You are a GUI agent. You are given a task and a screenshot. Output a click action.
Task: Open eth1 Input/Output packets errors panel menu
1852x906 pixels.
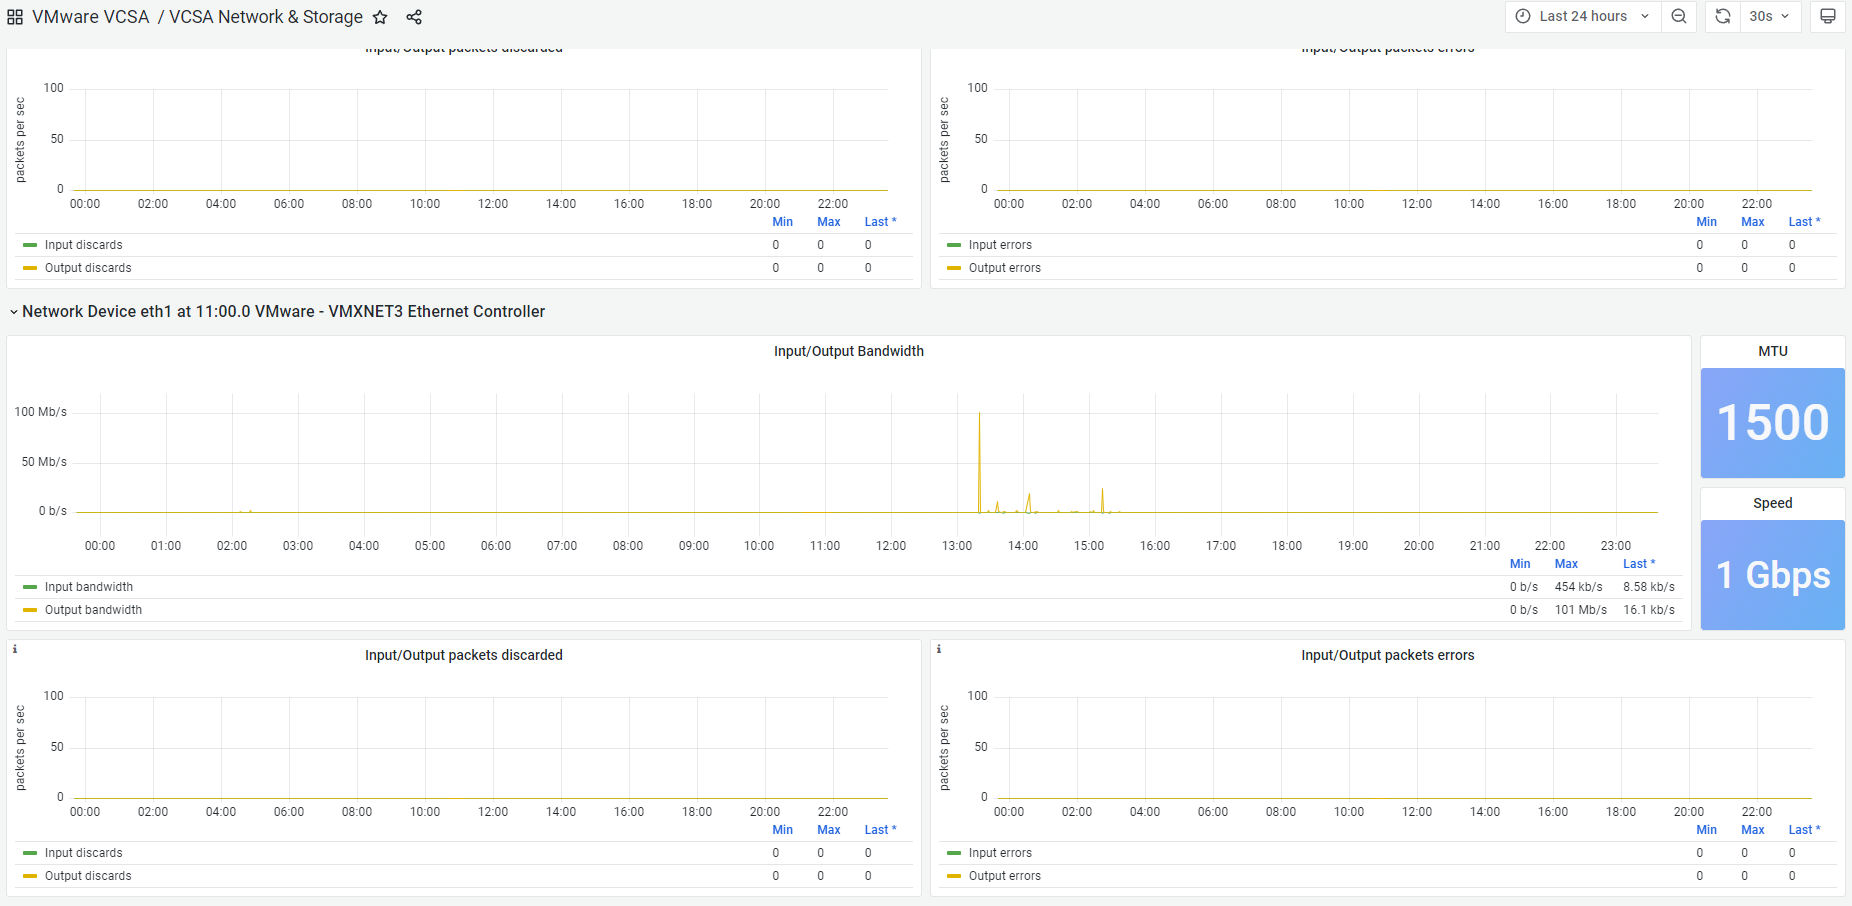point(1388,655)
